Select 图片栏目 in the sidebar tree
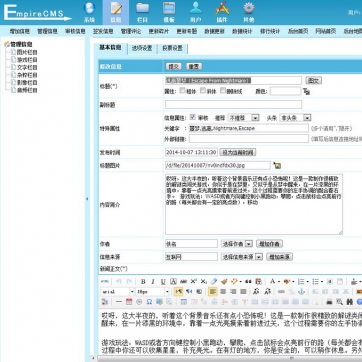The width and height of the screenshot is (362, 362). point(27,52)
